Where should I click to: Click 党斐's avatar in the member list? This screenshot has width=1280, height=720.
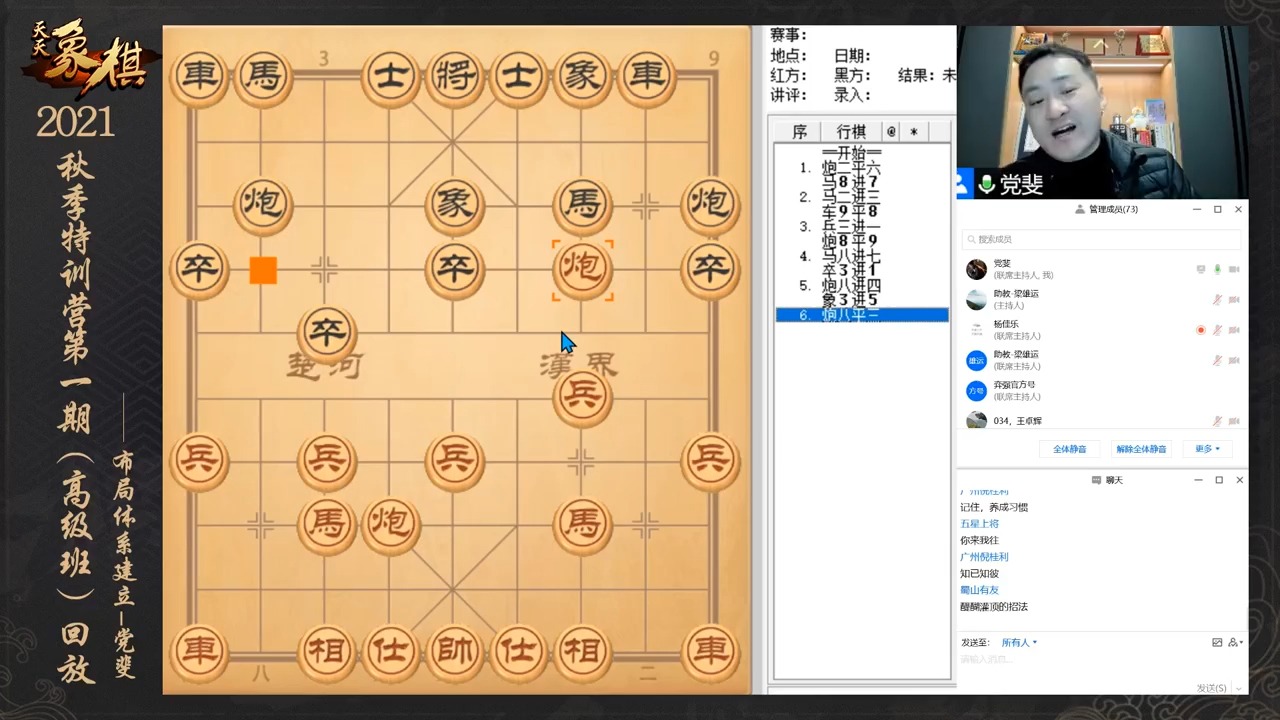tap(977, 269)
